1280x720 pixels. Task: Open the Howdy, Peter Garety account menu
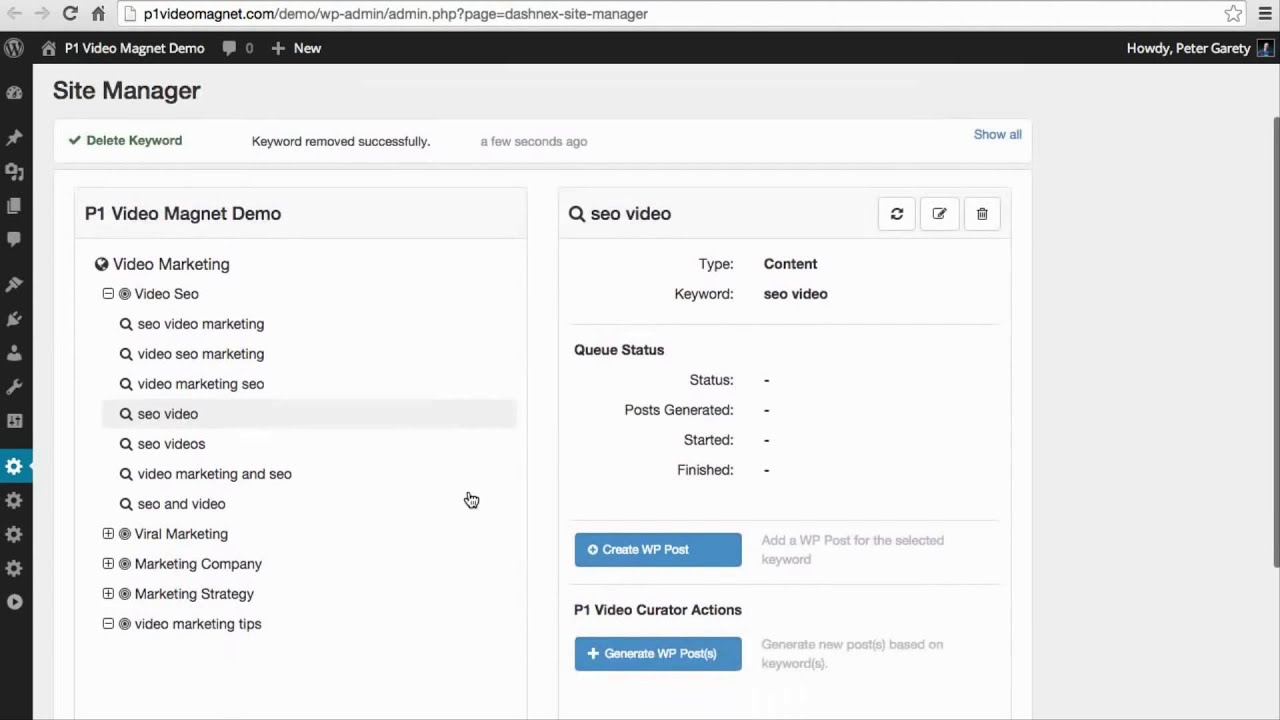[x=1200, y=48]
